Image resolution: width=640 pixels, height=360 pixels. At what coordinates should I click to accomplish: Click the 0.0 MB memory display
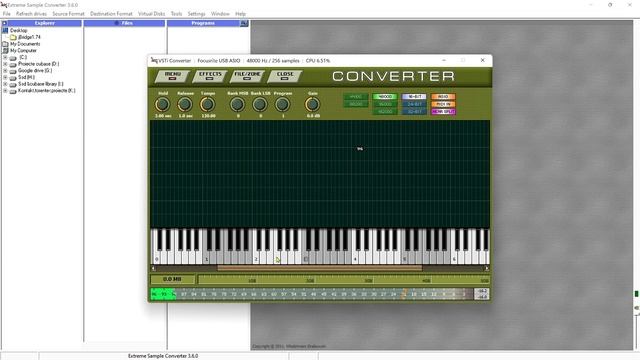click(172, 279)
